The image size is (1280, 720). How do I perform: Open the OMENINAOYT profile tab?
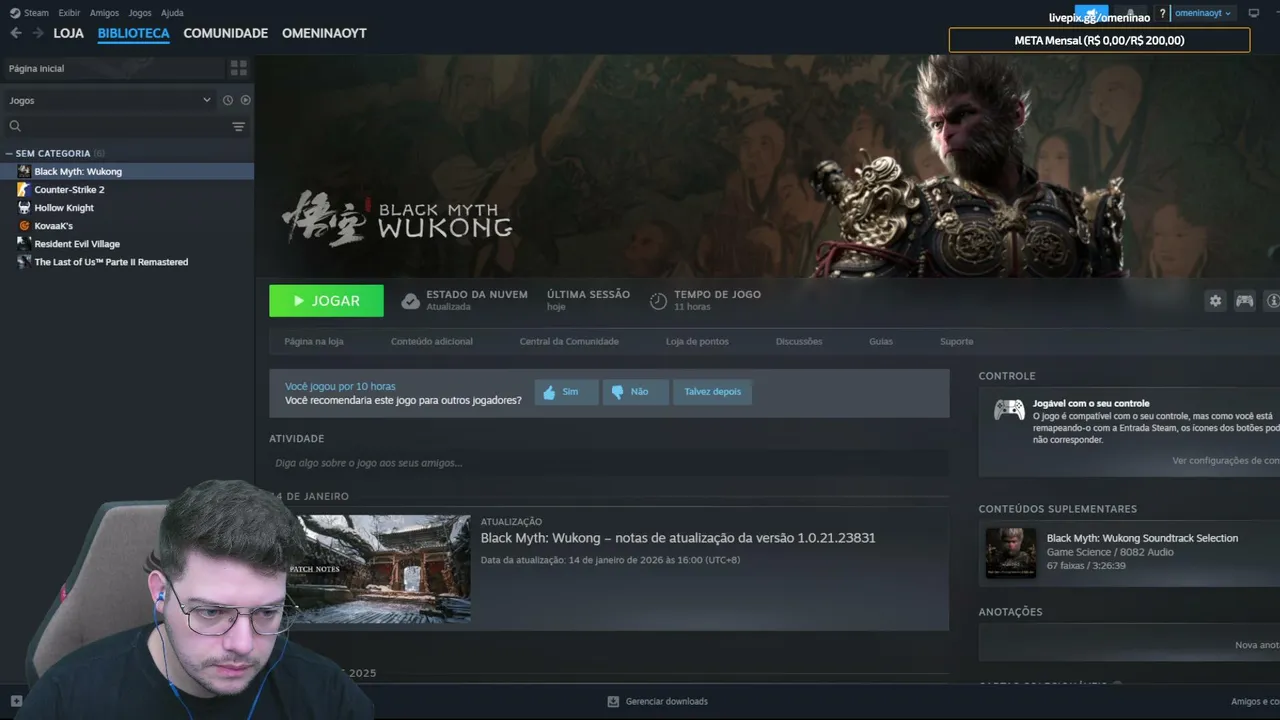coord(324,33)
